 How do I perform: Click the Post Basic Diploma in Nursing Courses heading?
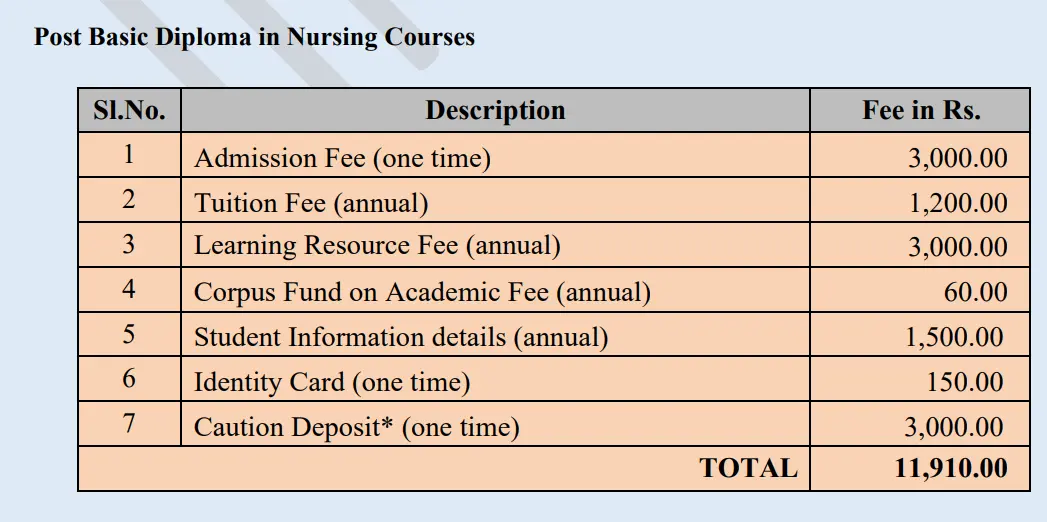click(254, 38)
